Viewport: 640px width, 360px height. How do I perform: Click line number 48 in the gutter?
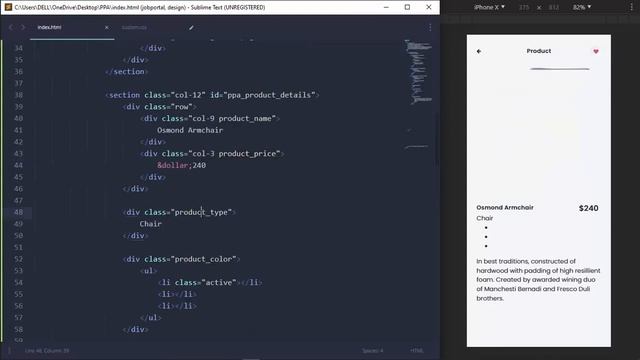coord(18,212)
